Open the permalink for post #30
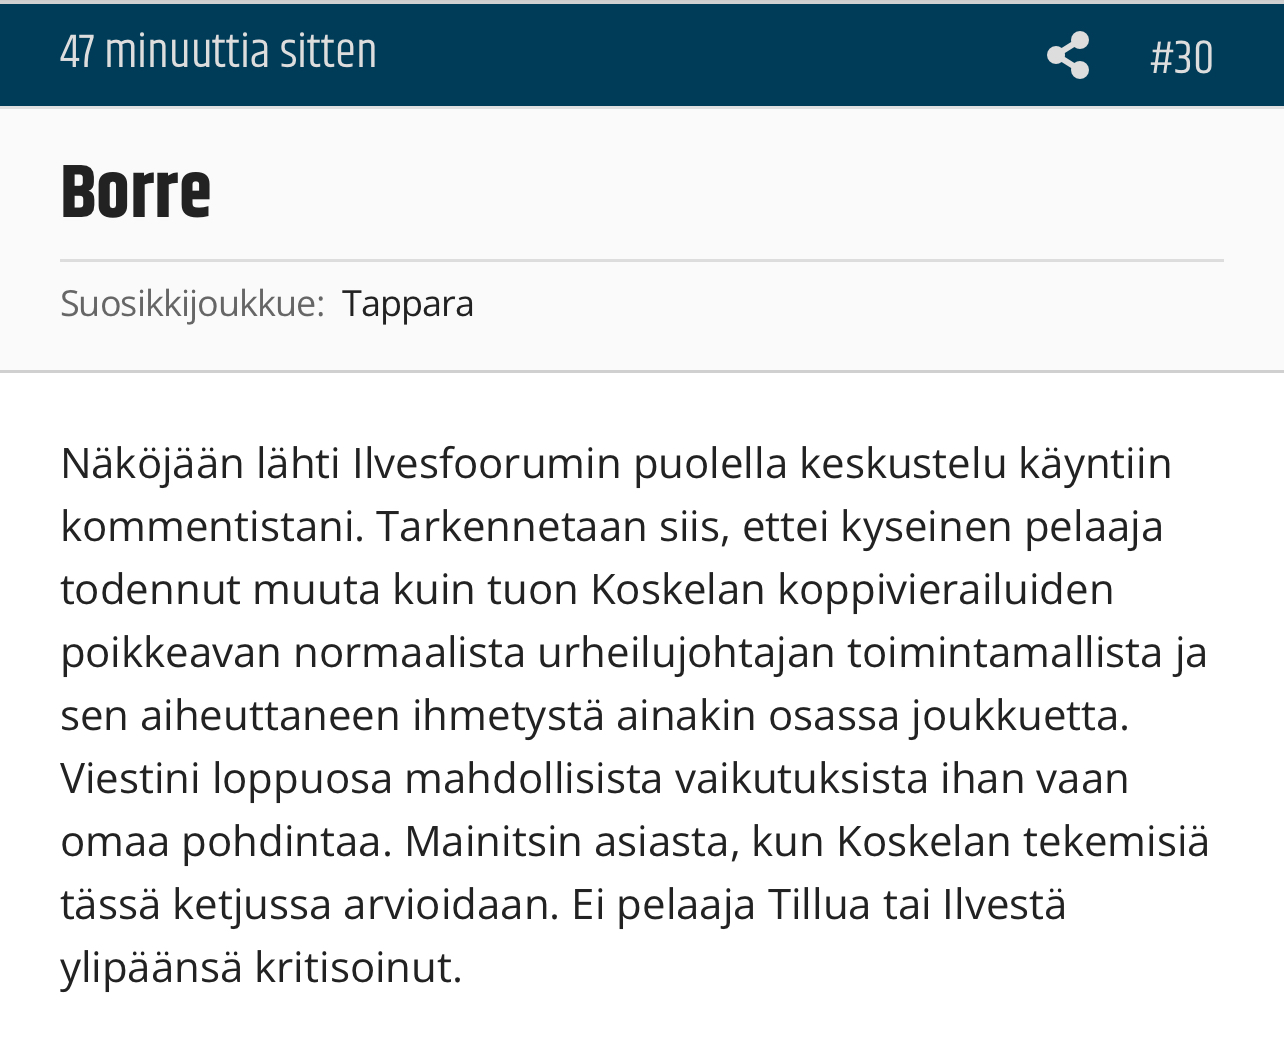This screenshot has height=1043, width=1284. coord(1182,57)
